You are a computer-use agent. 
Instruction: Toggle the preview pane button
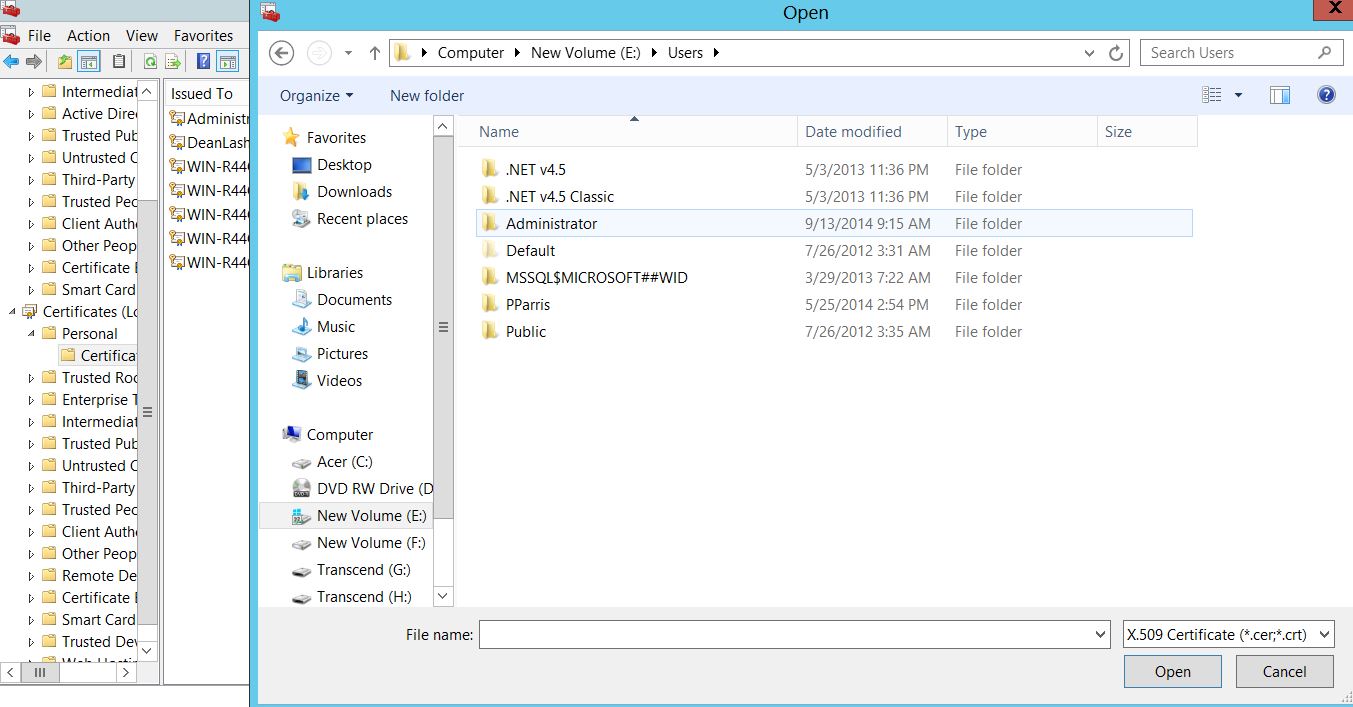click(1279, 95)
